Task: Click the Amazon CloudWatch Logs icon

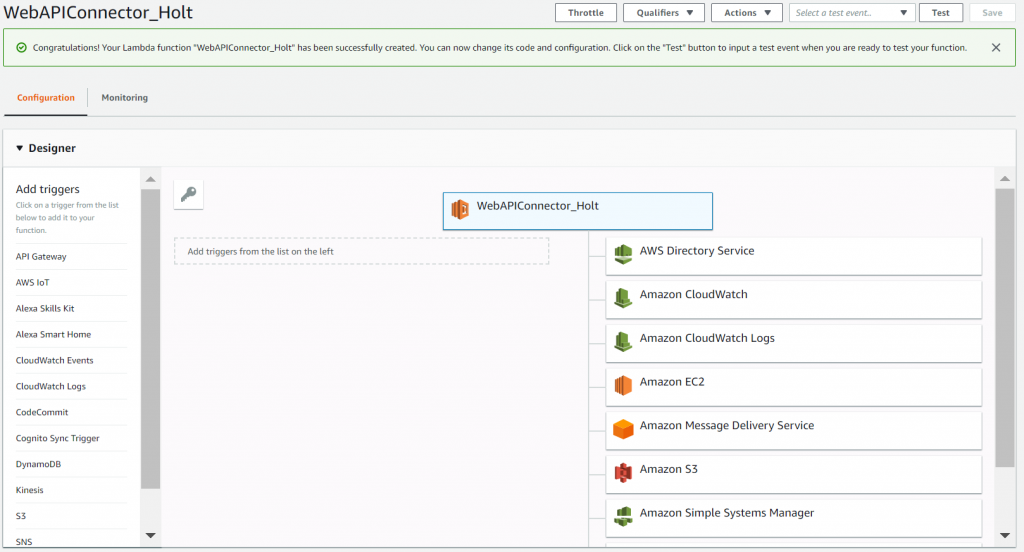Action: [x=623, y=341]
